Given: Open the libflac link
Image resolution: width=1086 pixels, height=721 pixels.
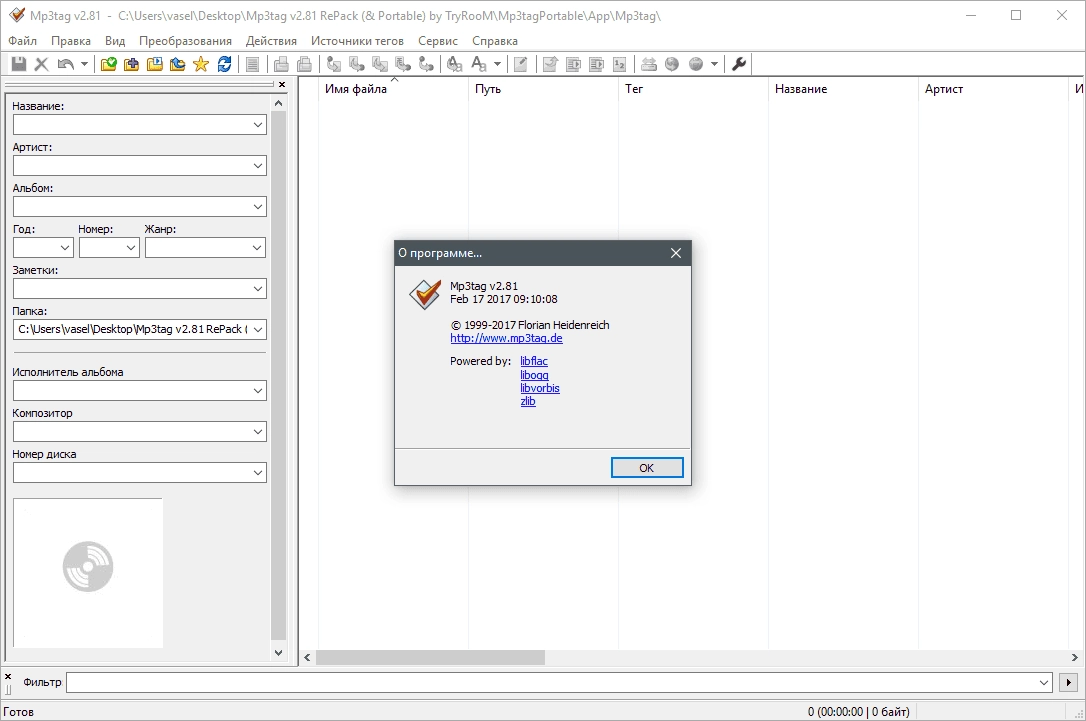Looking at the screenshot, I should click(x=534, y=361).
